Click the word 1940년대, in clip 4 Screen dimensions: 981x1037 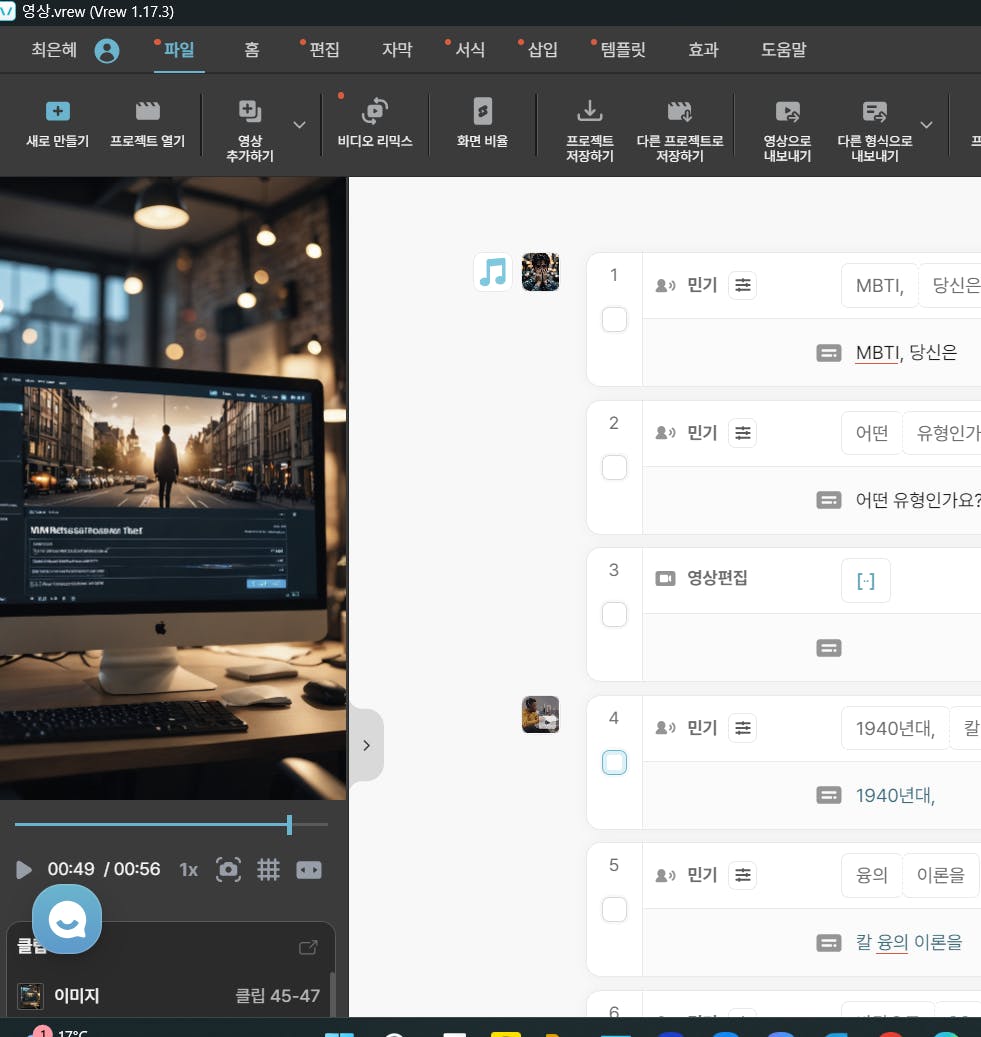point(895,729)
